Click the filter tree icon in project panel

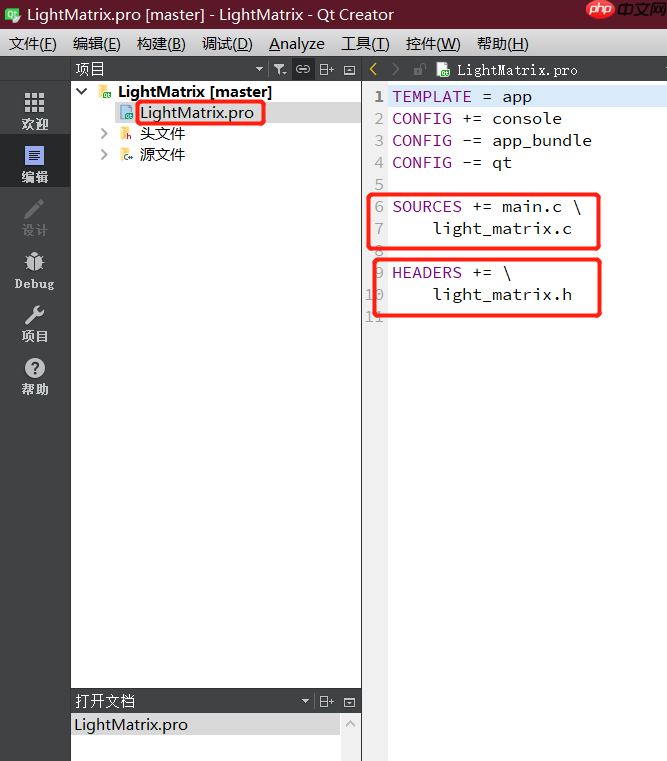(280, 69)
